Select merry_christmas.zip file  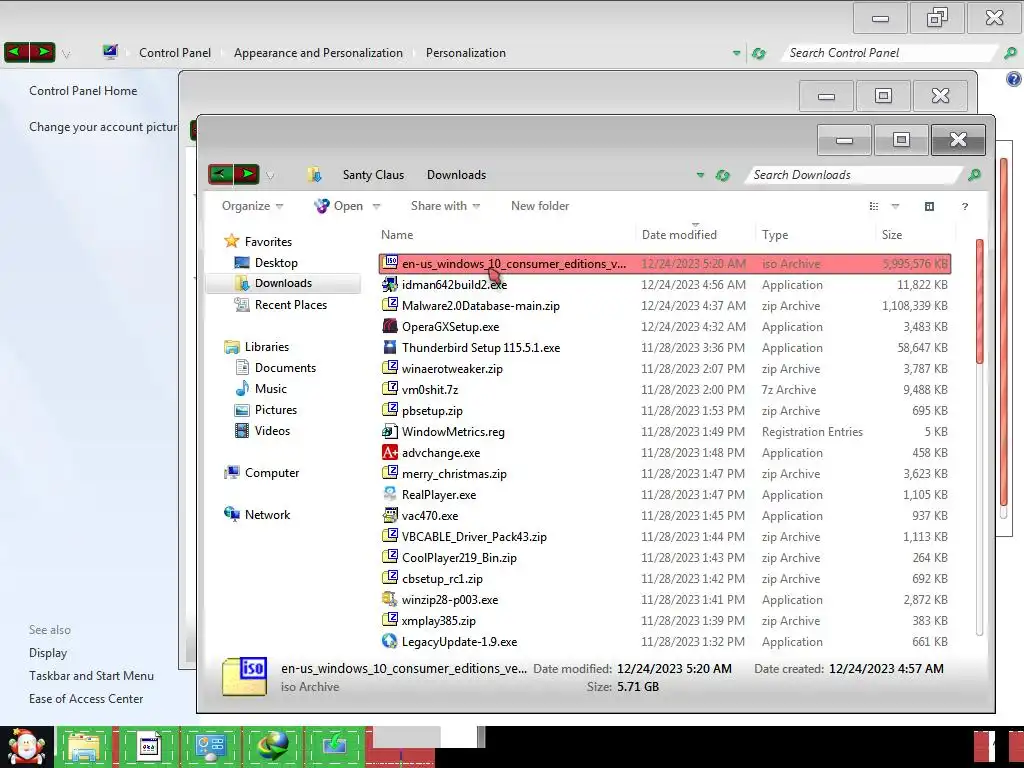click(665, 473)
